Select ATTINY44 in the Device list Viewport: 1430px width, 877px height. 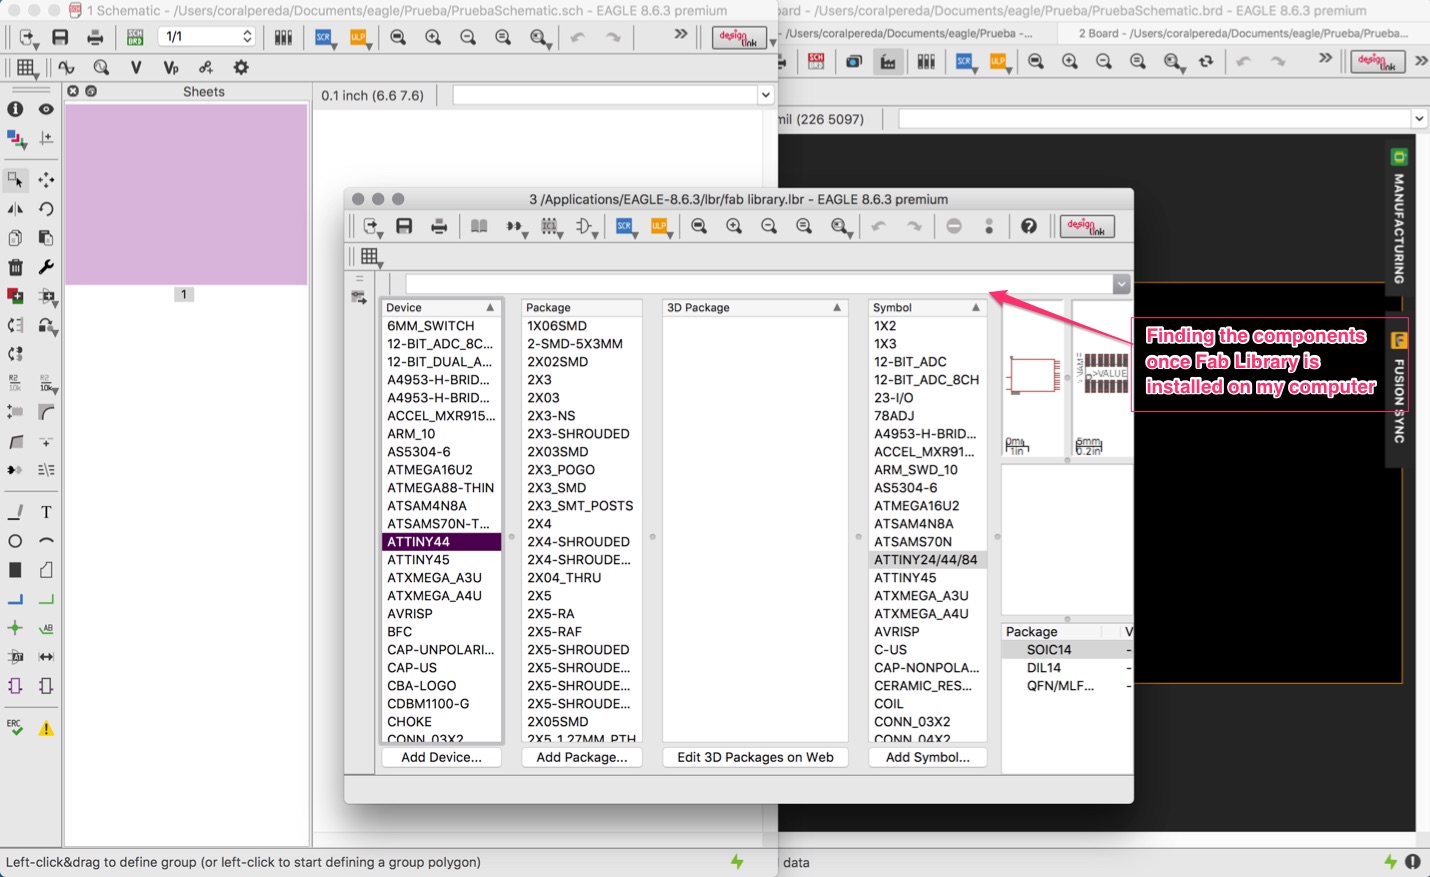tap(441, 542)
